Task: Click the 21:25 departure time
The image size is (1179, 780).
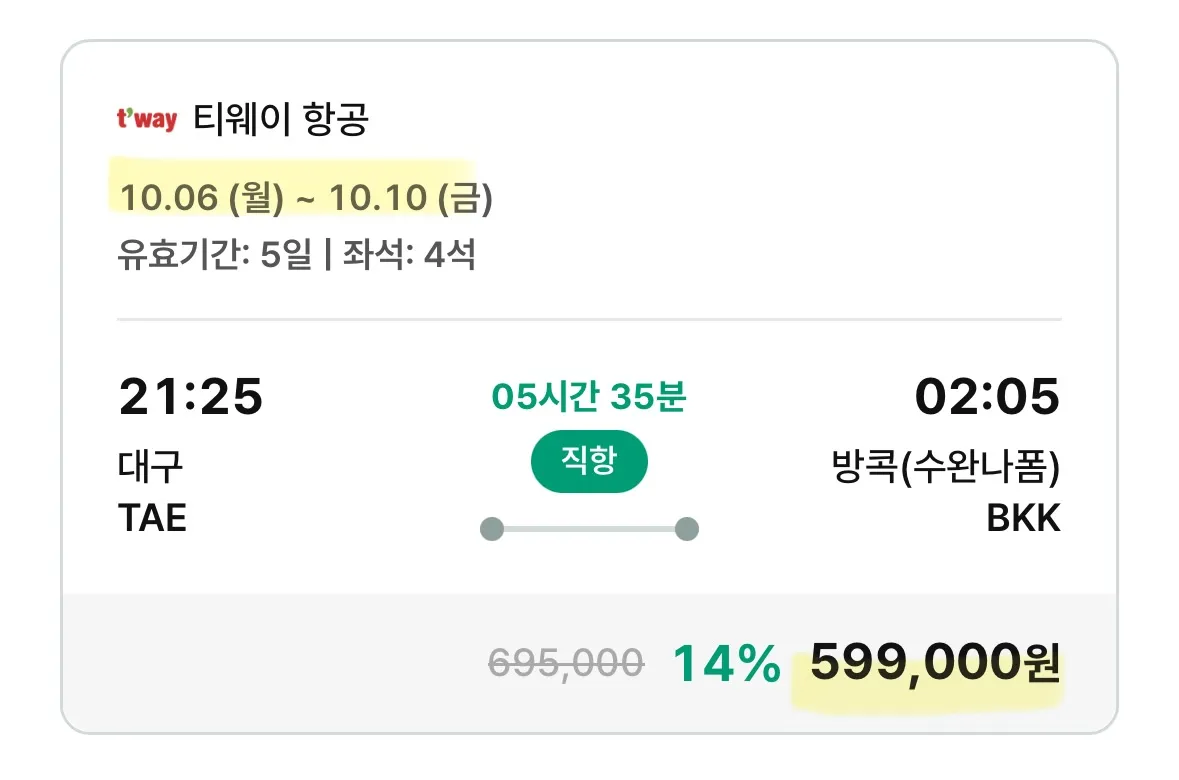Action: [191, 397]
